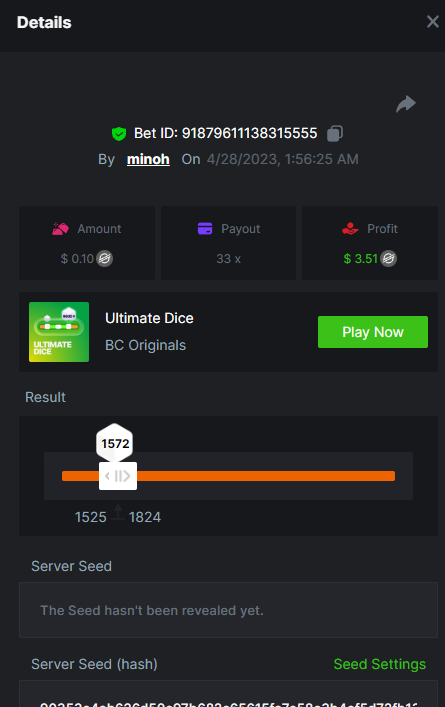
Task: Open the Ultimate Dice game thumbnail
Action: 59,332
